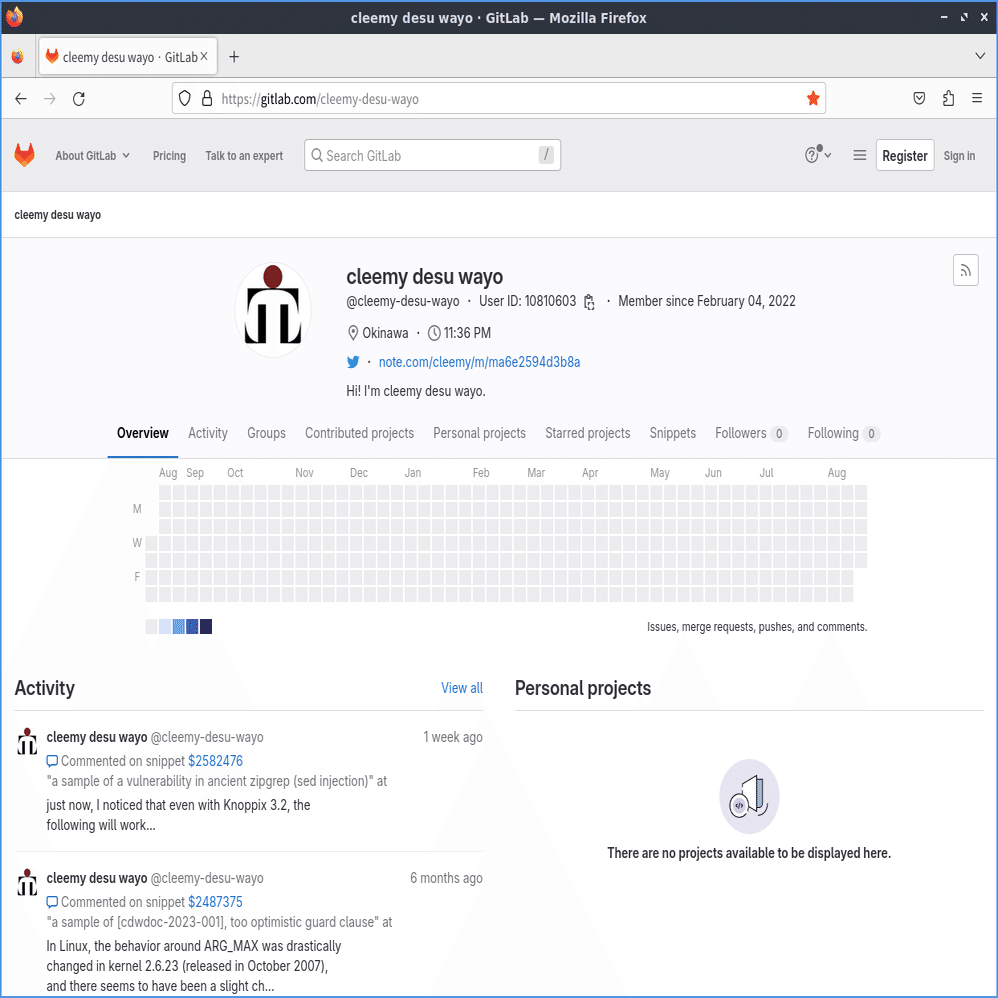Click the Register button
Viewport: 998px width, 998px height.
pos(904,155)
